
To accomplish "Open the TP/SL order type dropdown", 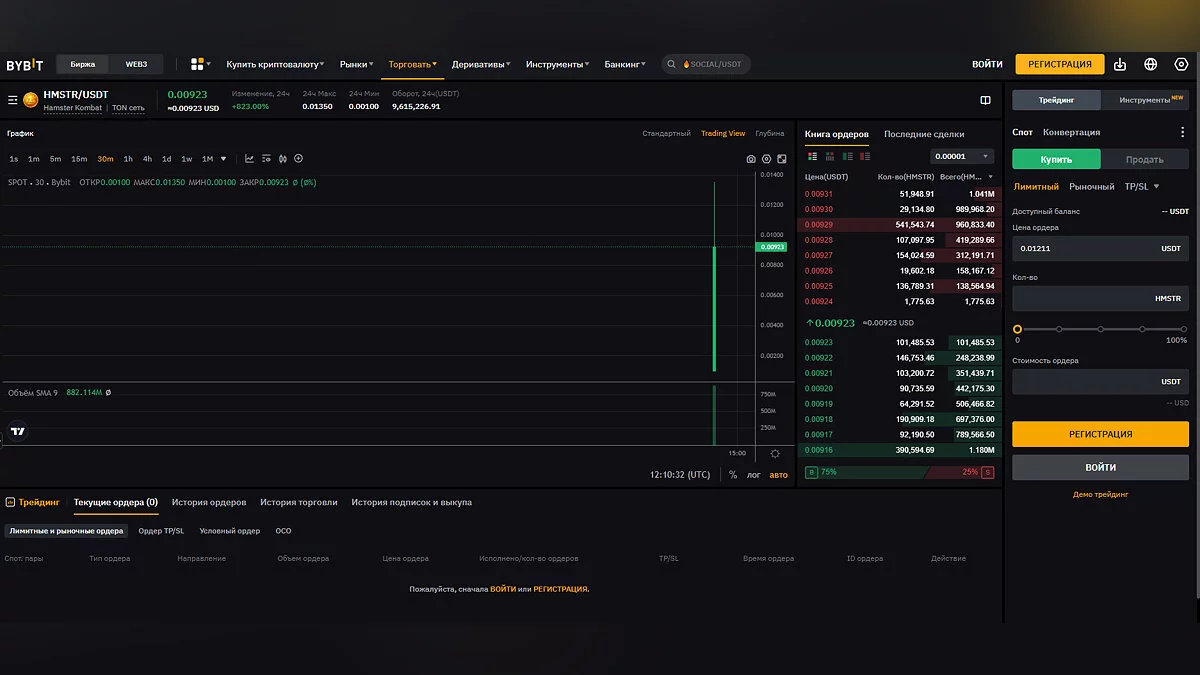I will (1141, 186).
